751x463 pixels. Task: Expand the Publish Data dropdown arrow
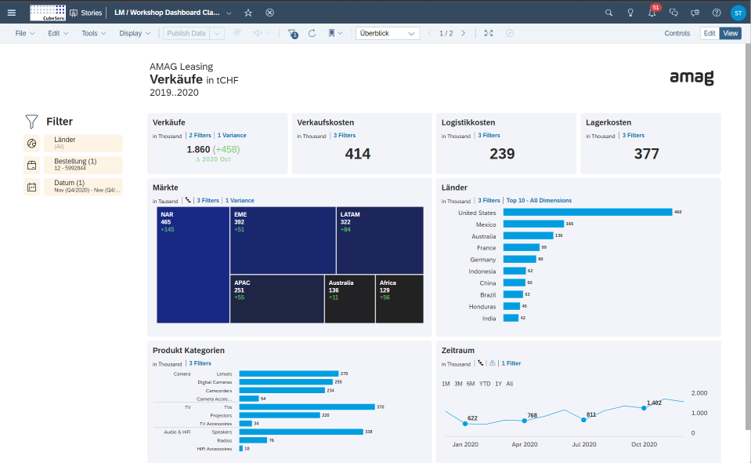tap(217, 34)
